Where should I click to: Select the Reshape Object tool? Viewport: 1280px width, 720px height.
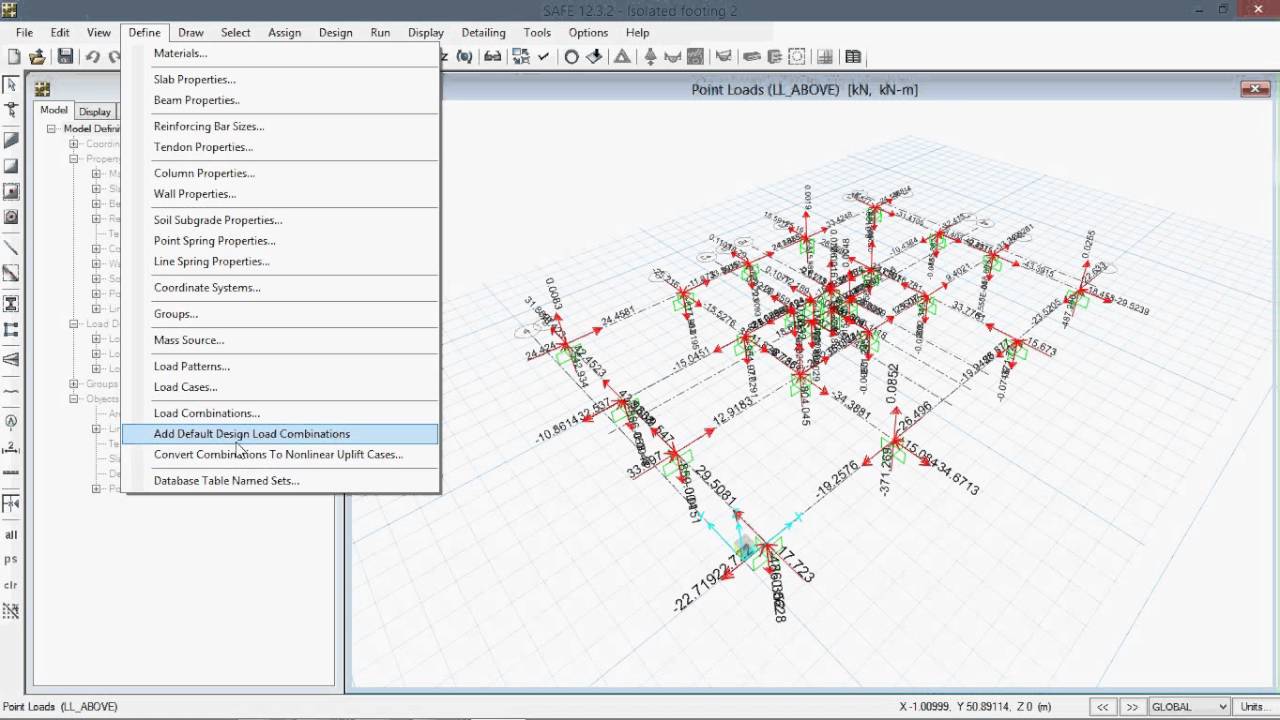(x=11, y=109)
